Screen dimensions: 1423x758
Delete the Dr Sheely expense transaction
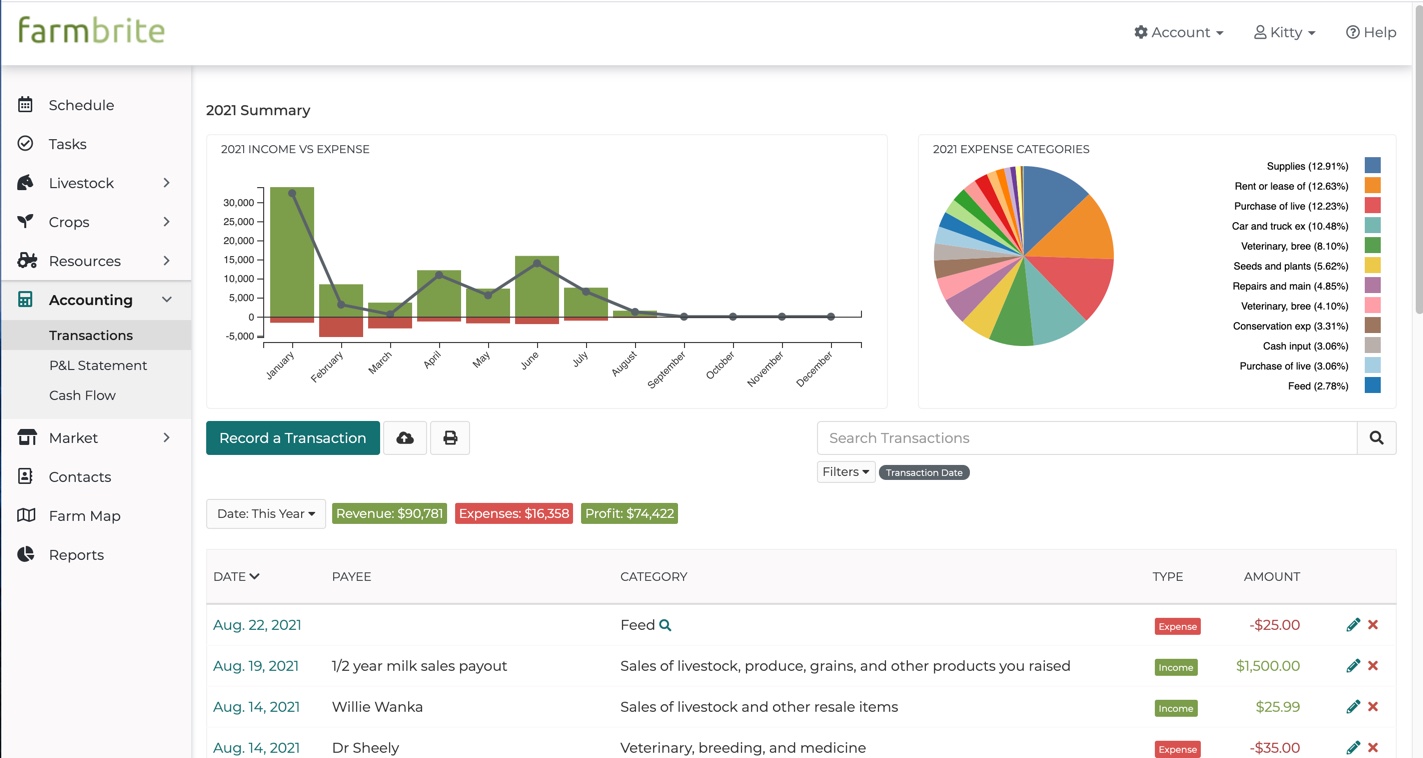coord(1373,748)
